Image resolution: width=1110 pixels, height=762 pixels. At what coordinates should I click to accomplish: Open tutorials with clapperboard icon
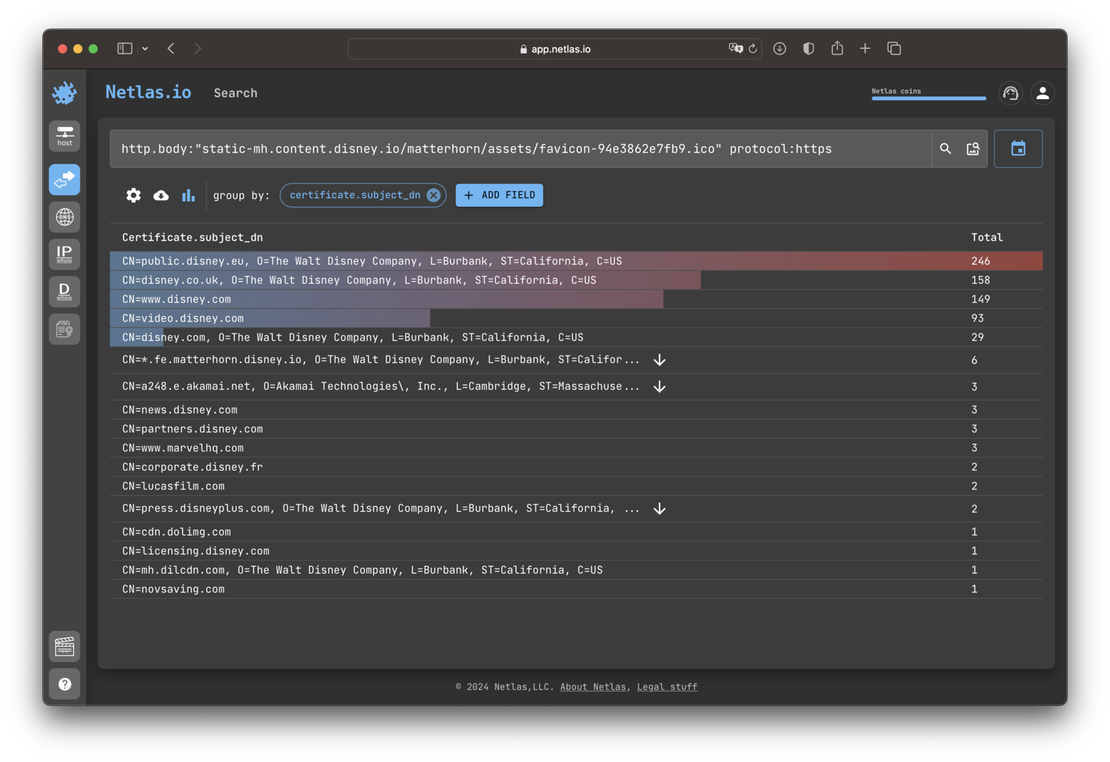[64, 646]
